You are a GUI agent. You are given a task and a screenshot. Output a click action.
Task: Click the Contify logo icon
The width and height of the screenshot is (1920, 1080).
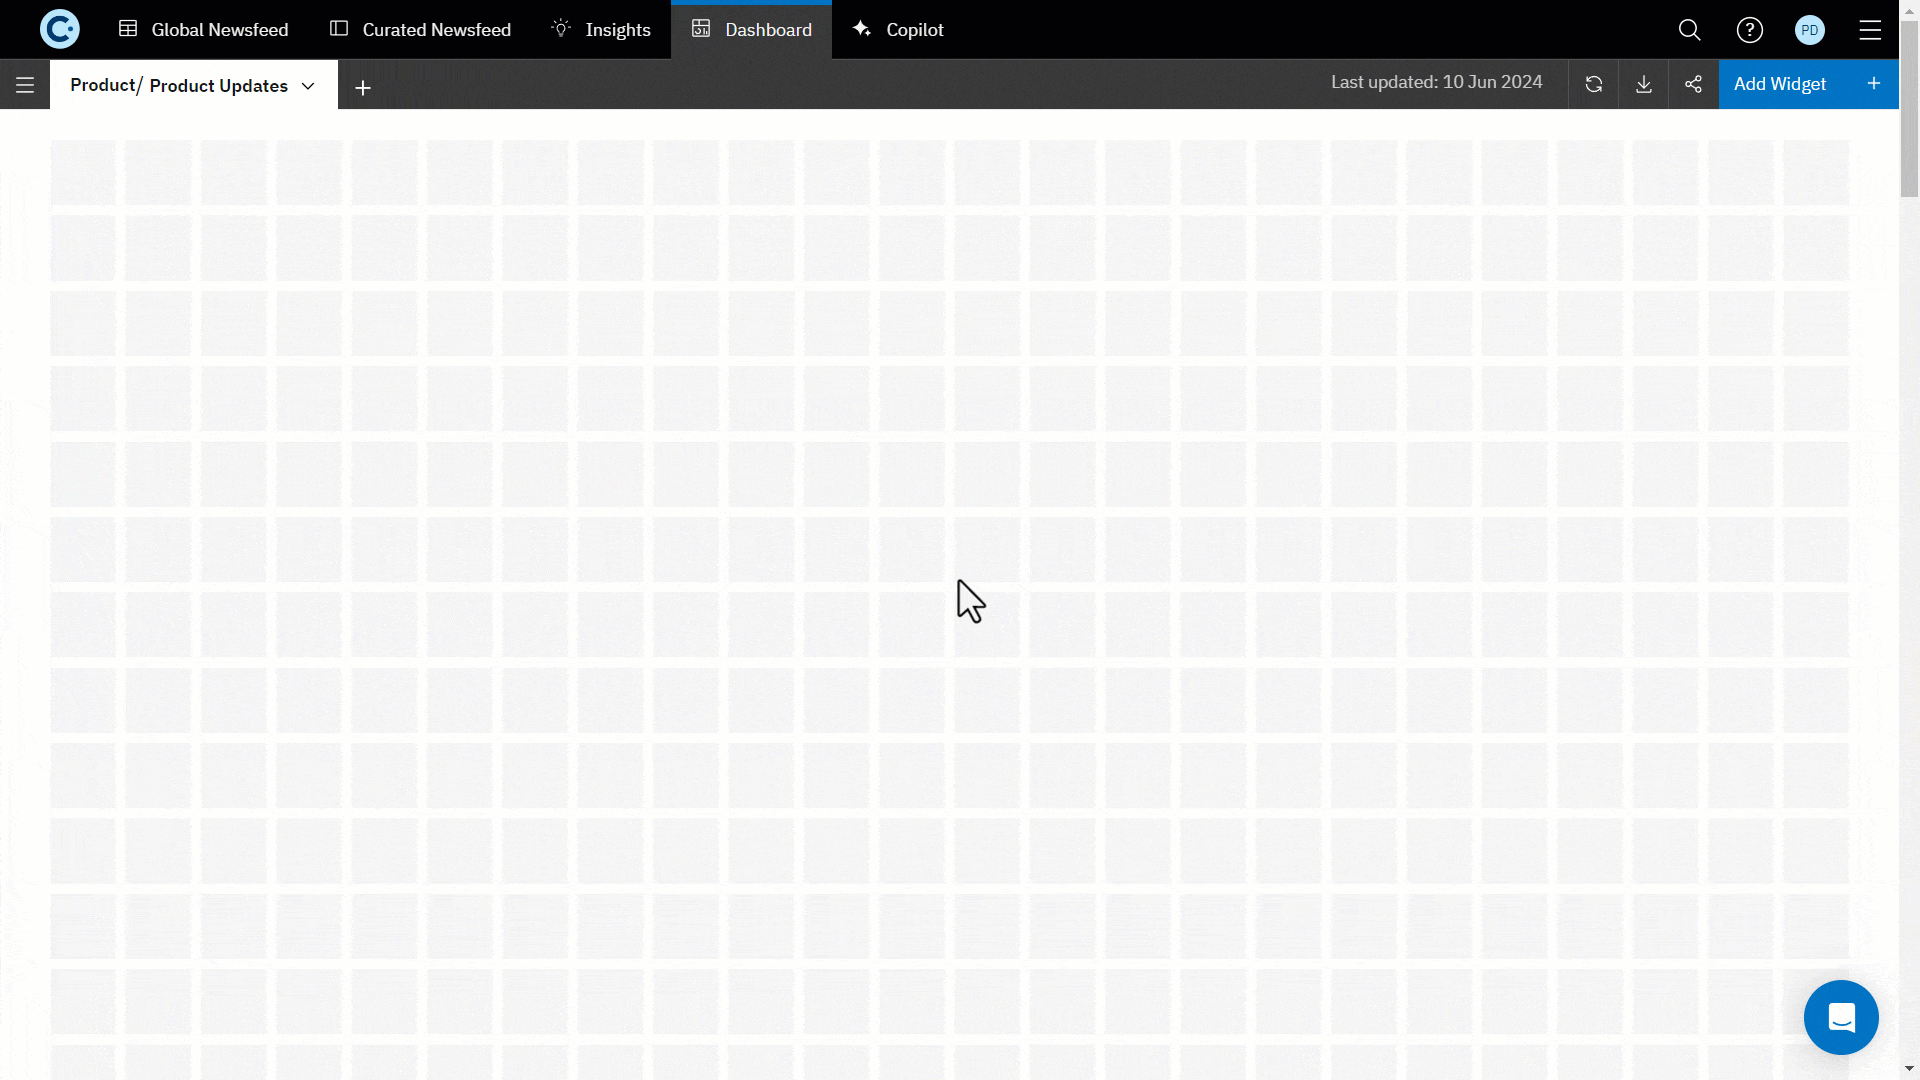(59, 29)
